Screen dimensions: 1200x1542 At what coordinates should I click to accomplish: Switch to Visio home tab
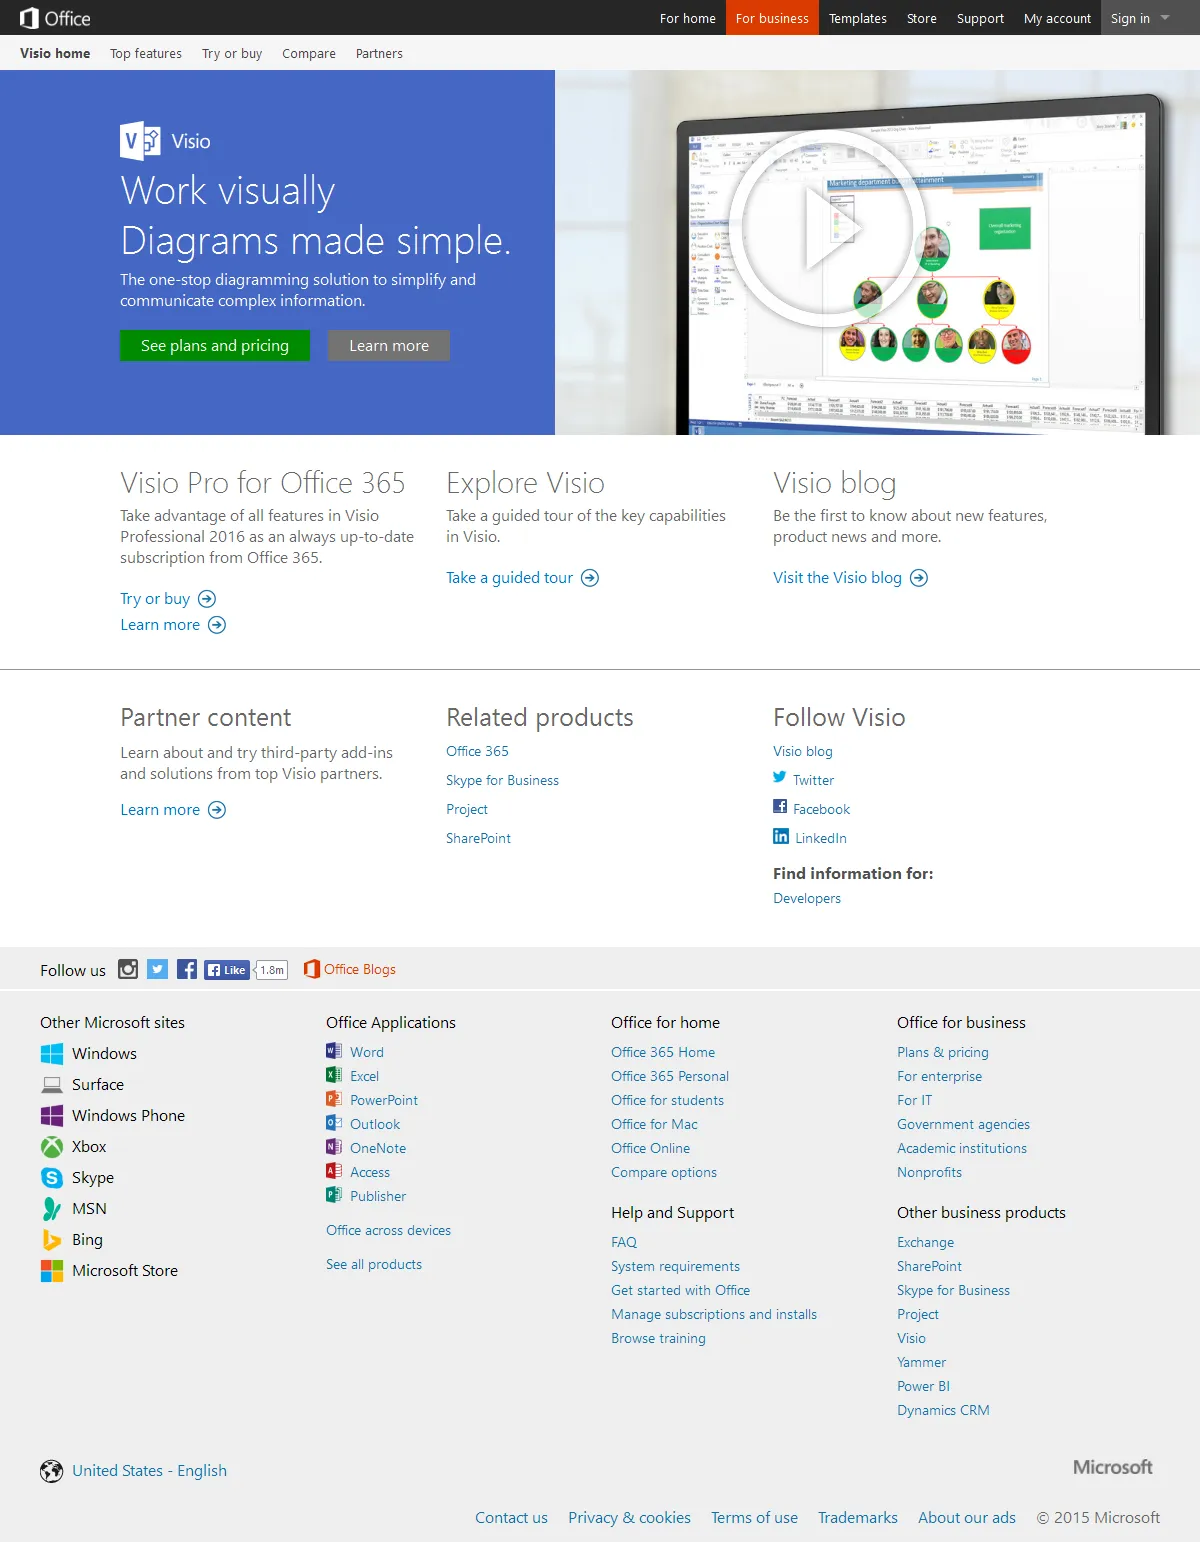[x=55, y=54]
